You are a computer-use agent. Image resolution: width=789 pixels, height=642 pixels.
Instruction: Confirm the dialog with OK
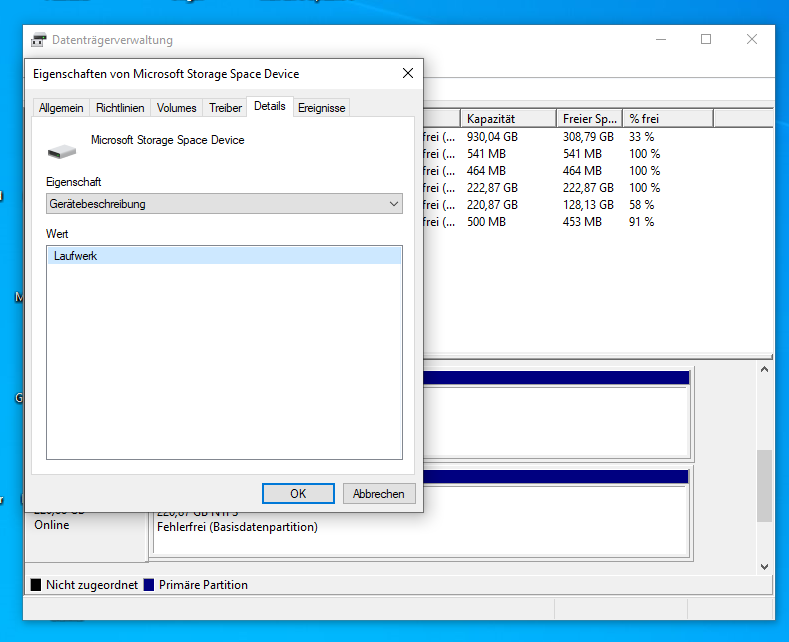[298, 494]
